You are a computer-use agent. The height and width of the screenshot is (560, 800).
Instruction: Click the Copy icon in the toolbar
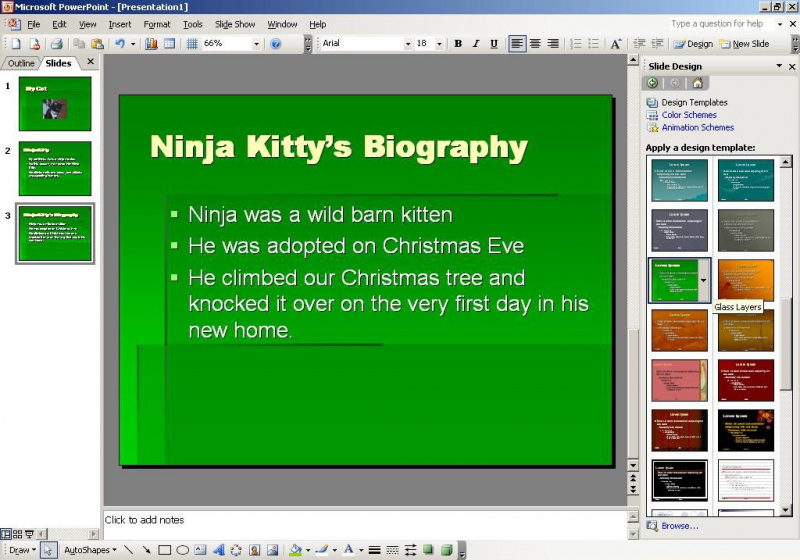79,44
